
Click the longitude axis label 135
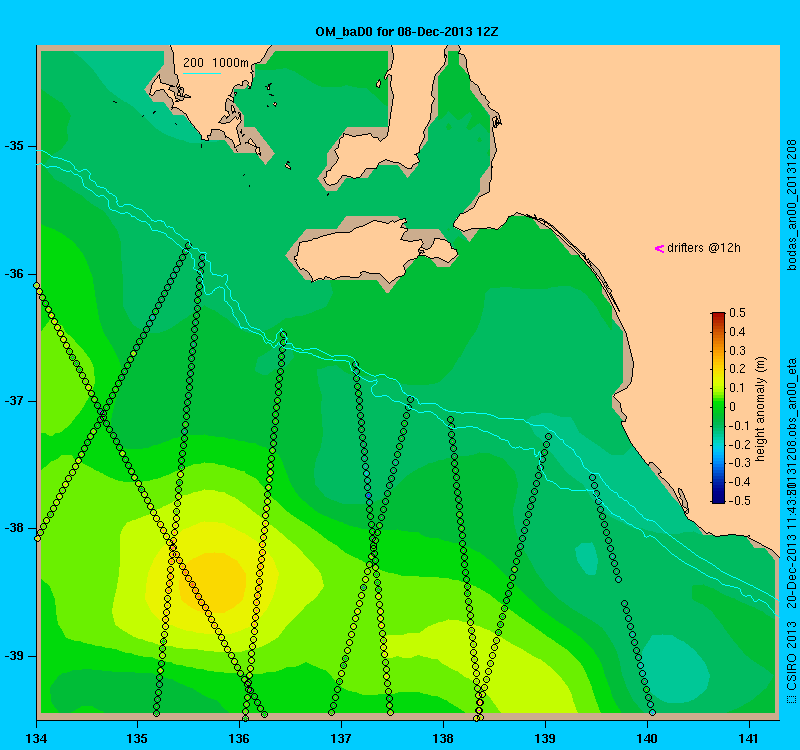coord(138,738)
